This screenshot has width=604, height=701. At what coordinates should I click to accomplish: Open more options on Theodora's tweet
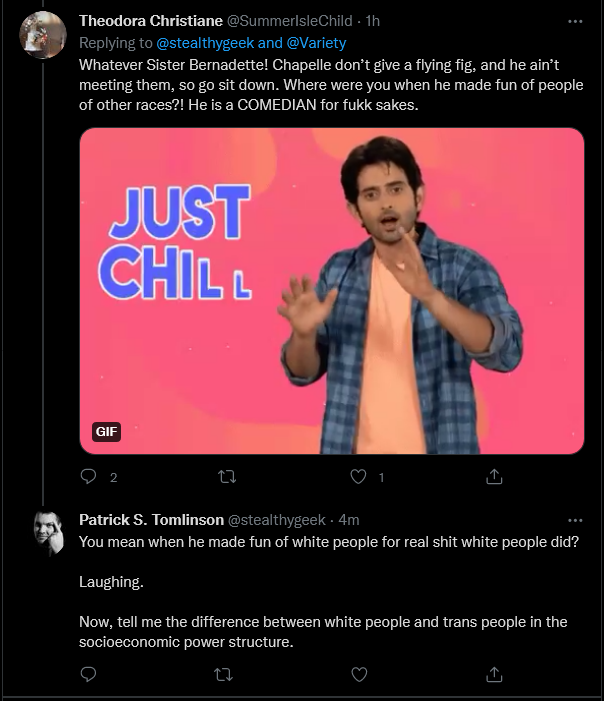[x=575, y=21]
